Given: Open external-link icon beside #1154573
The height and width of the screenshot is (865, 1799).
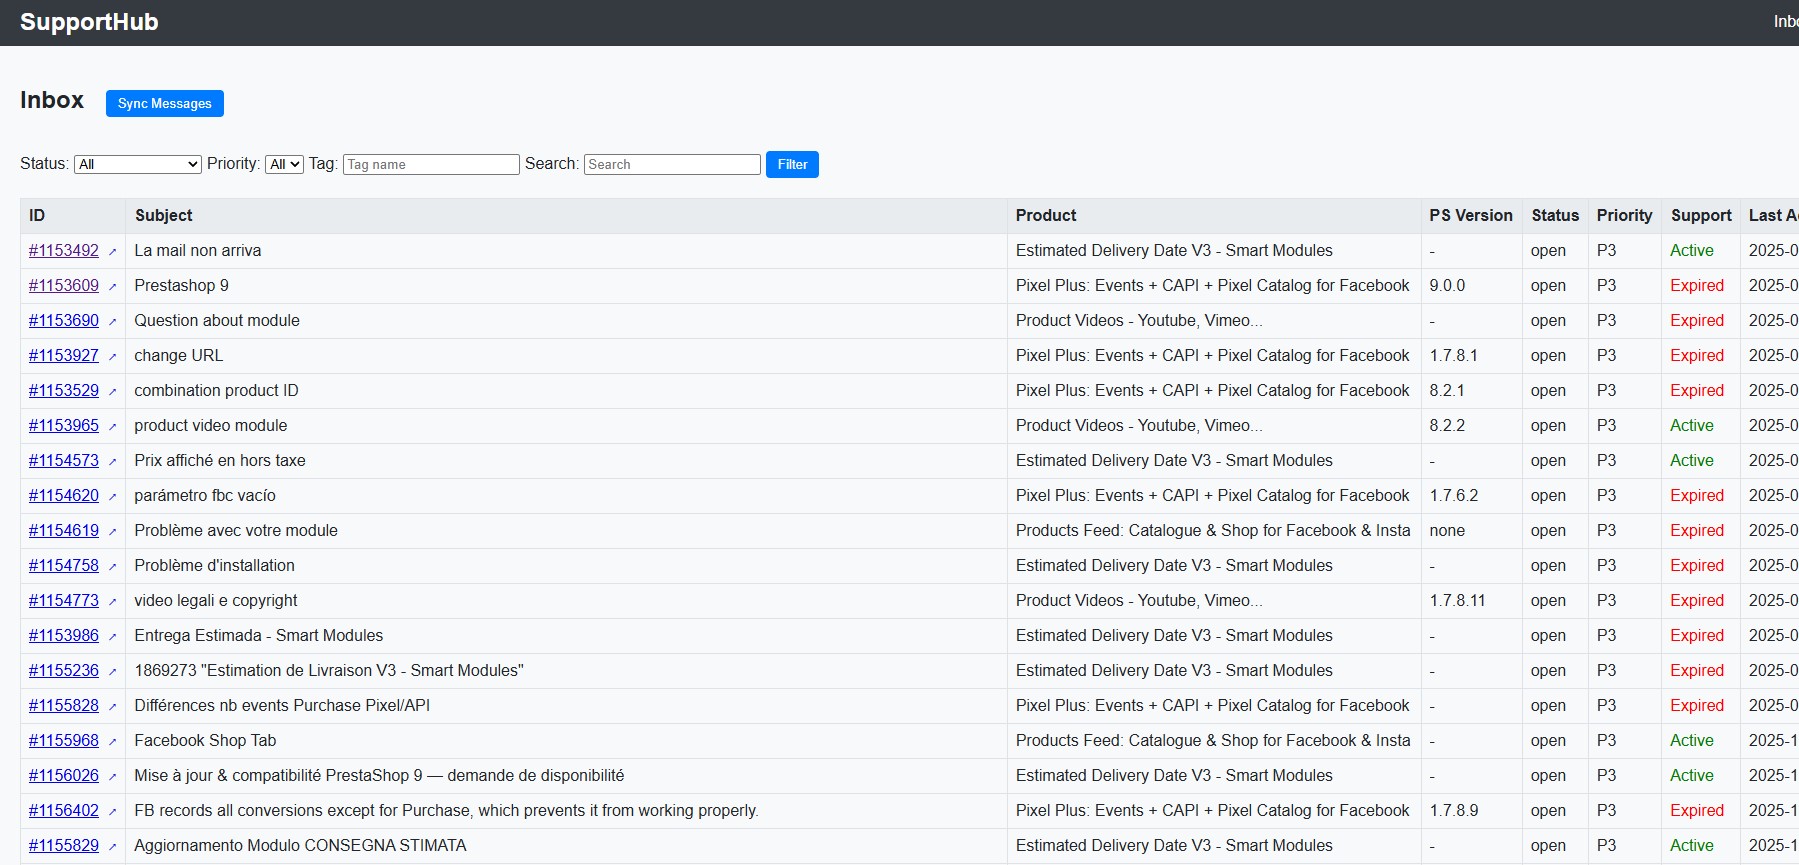Looking at the screenshot, I should point(112,462).
